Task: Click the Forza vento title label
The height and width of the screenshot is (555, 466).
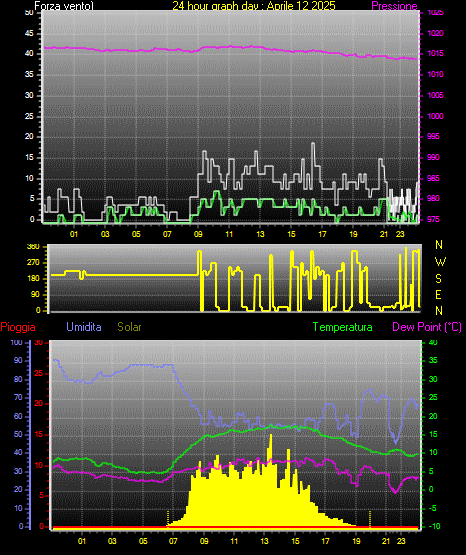Action: (x=64, y=6)
